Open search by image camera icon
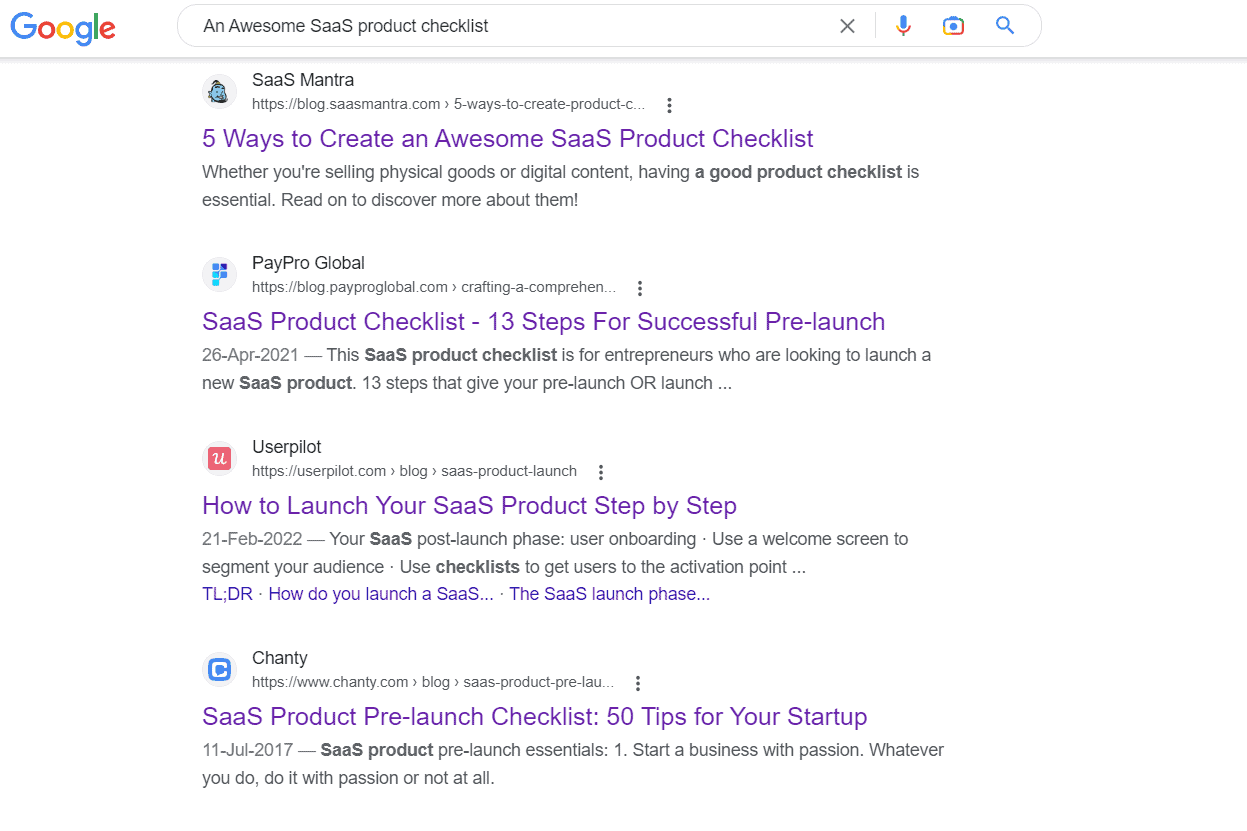 (x=953, y=26)
